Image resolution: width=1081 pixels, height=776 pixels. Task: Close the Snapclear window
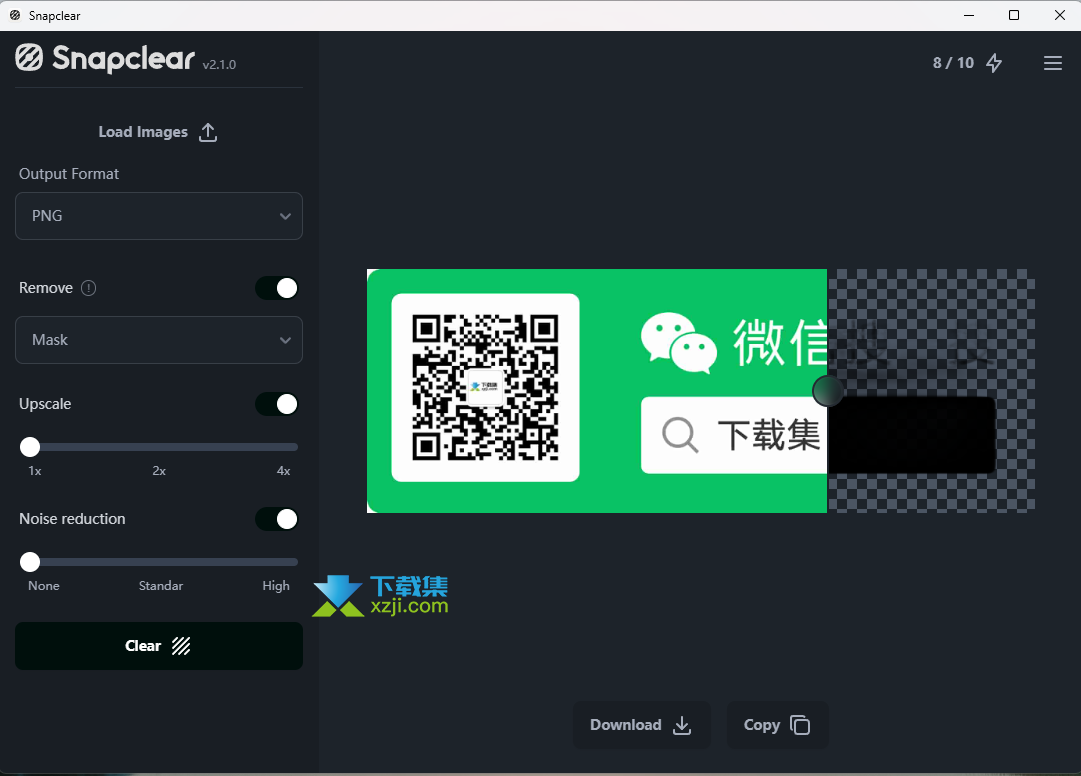pyautogui.click(x=1060, y=15)
